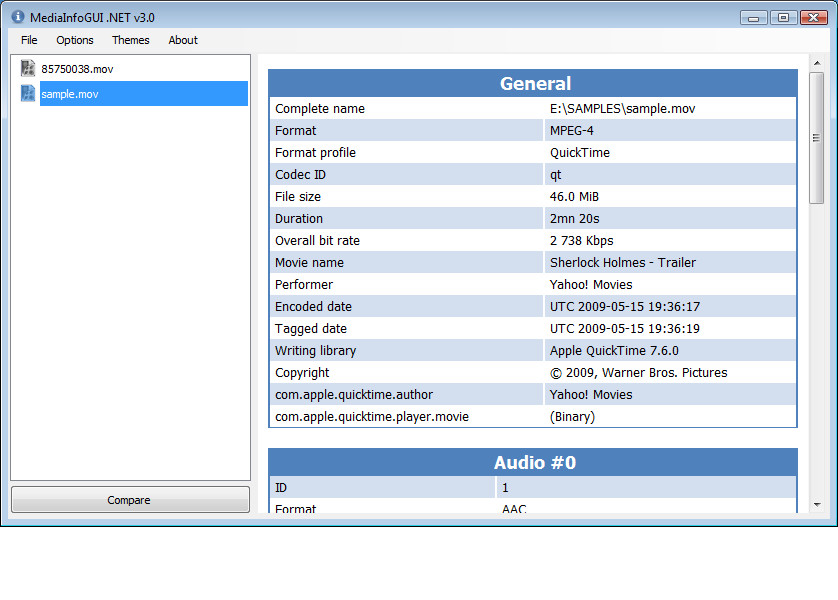Click the (Binary) value
The height and width of the screenshot is (600, 838).
pos(572,416)
